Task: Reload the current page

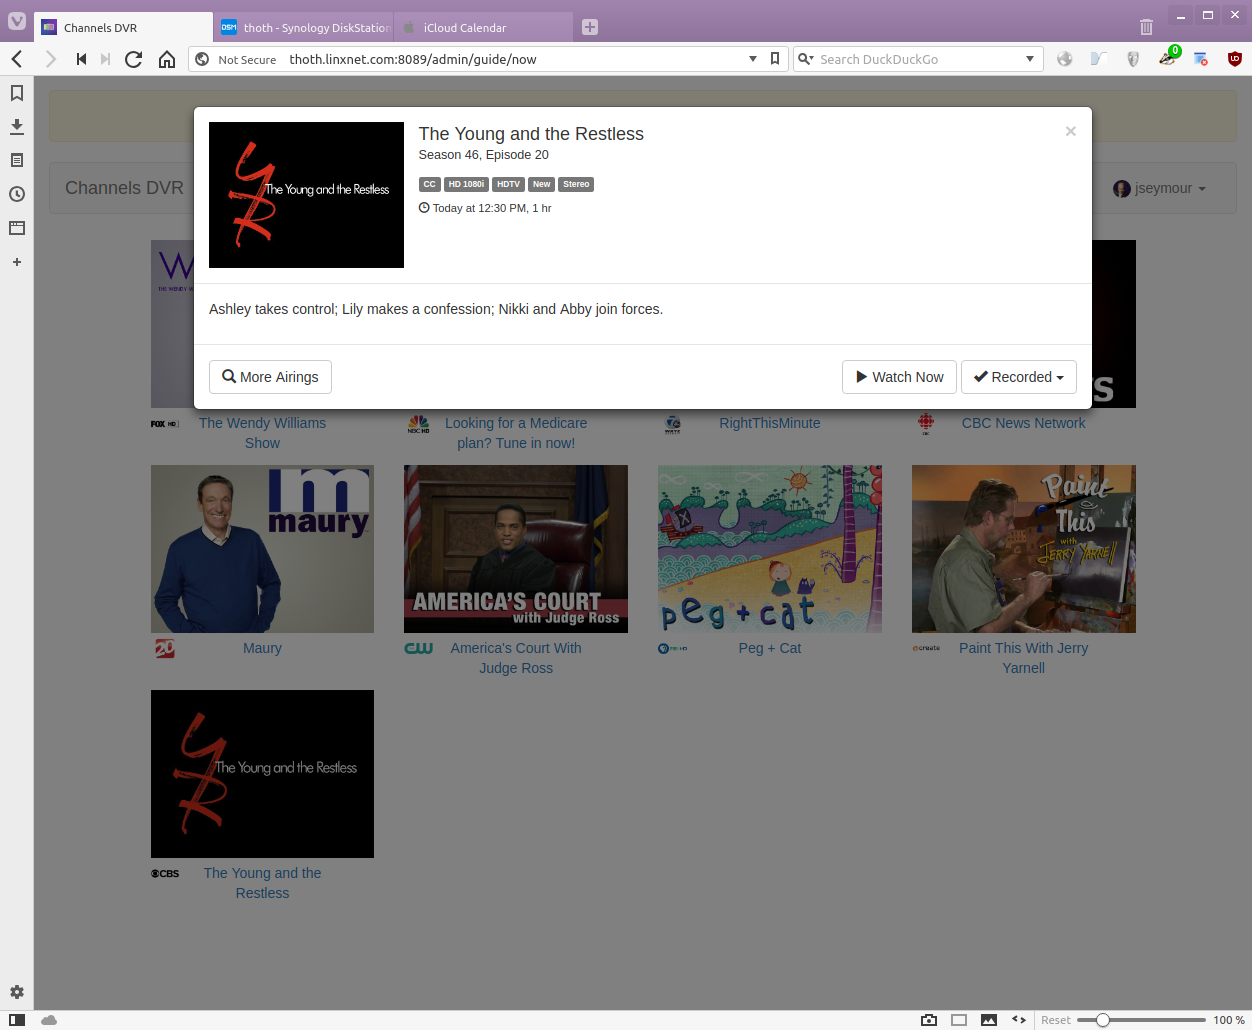Action: [x=133, y=59]
